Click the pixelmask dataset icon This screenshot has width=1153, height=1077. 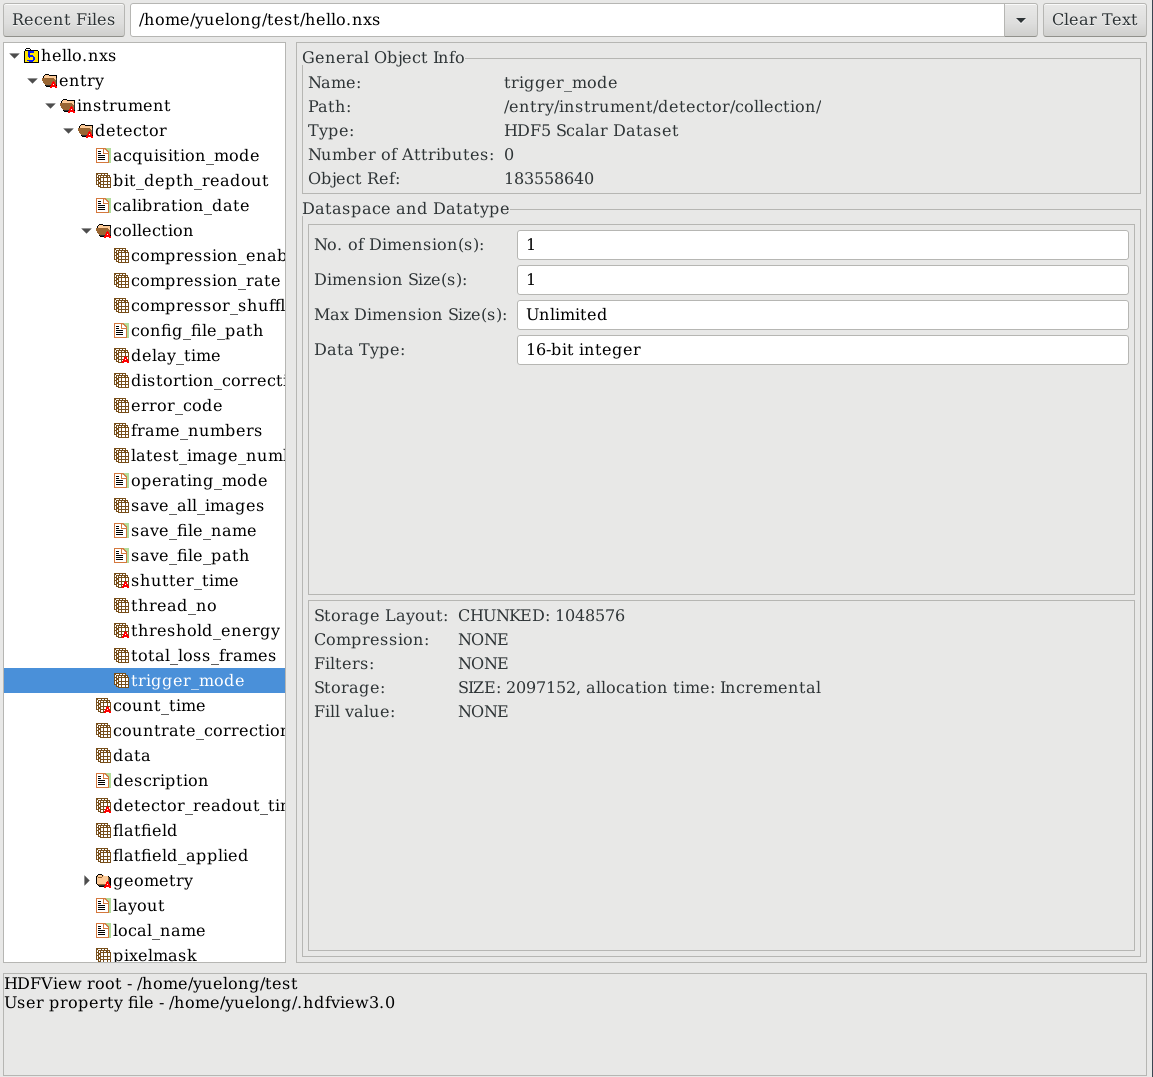click(x=102, y=956)
